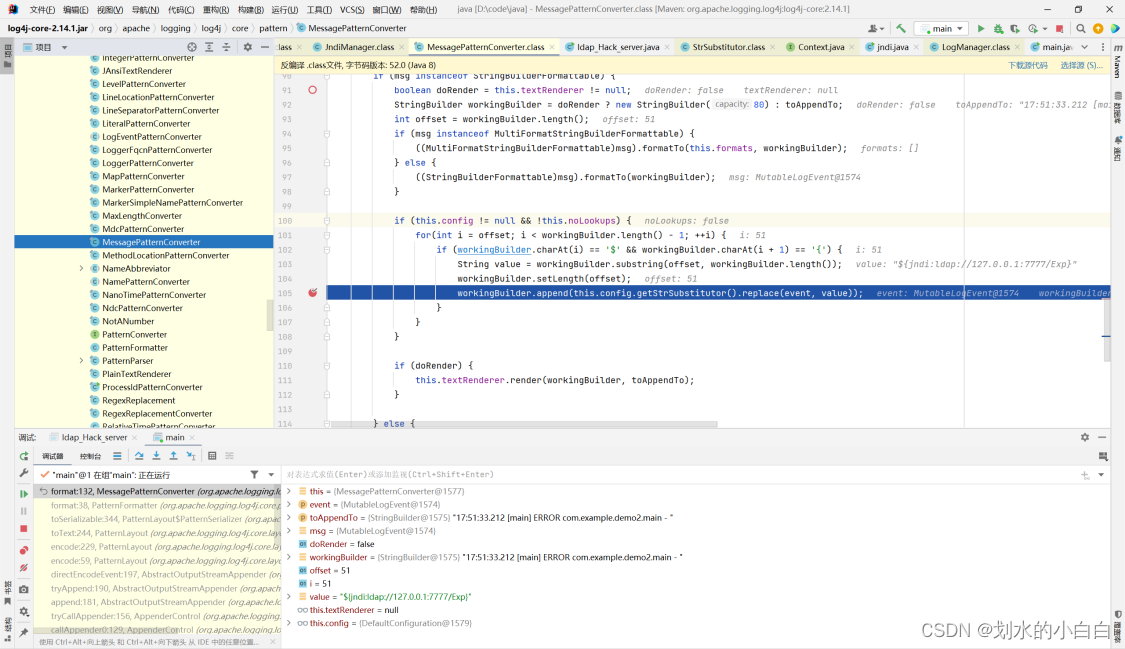Rerun the debug session
The height and width of the screenshot is (649, 1125).
(x=24, y=456)
